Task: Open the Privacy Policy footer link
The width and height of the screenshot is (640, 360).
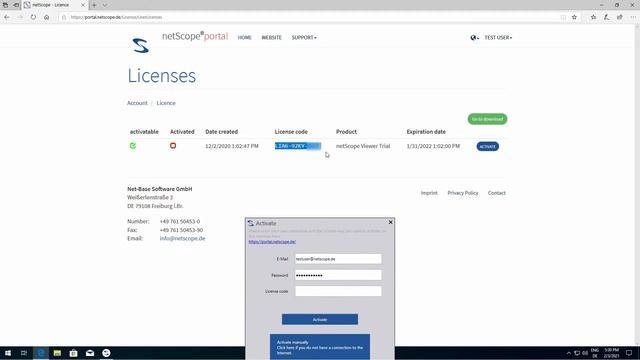Action: tap(462, 193)
